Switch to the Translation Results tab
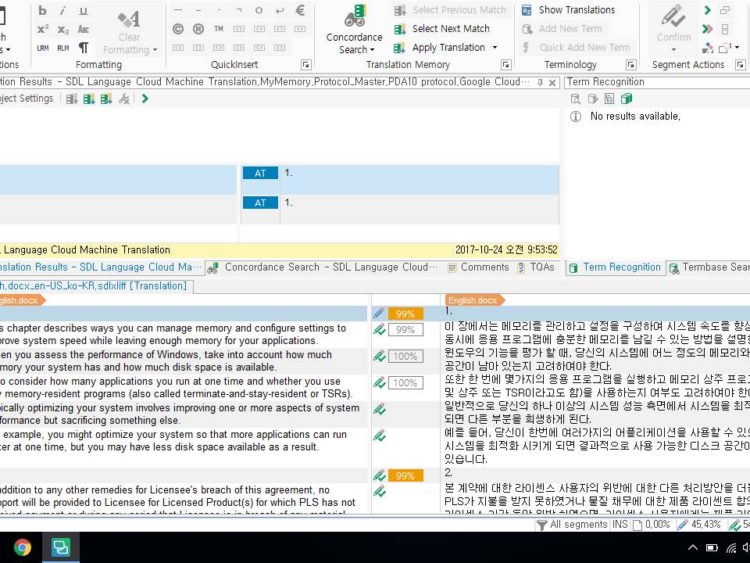 [x=99, y=267]
